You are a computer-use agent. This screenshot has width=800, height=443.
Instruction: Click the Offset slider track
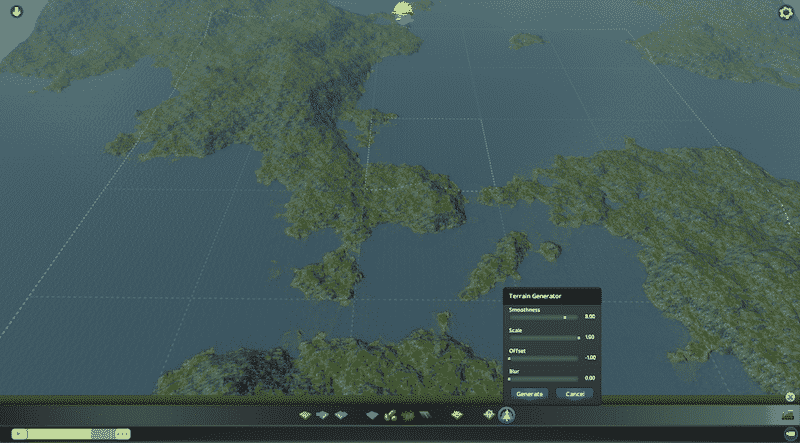543,358
